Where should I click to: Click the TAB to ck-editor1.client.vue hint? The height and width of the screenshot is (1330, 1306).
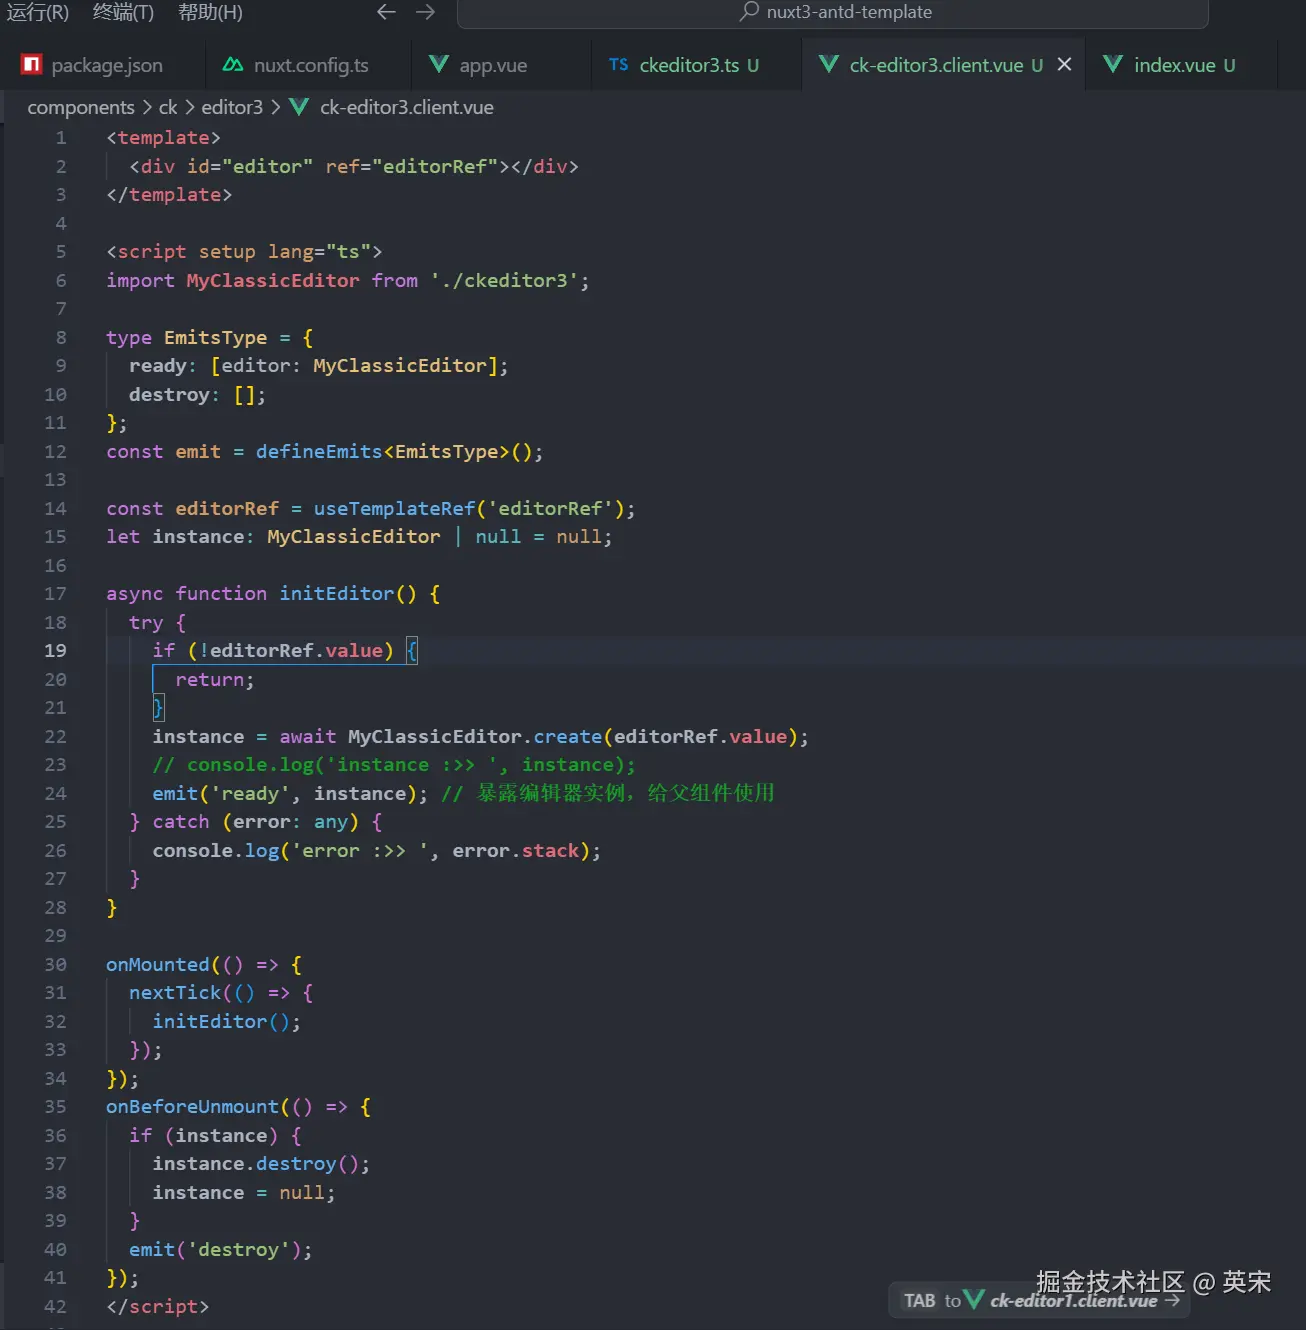tap(1040, 1300)
